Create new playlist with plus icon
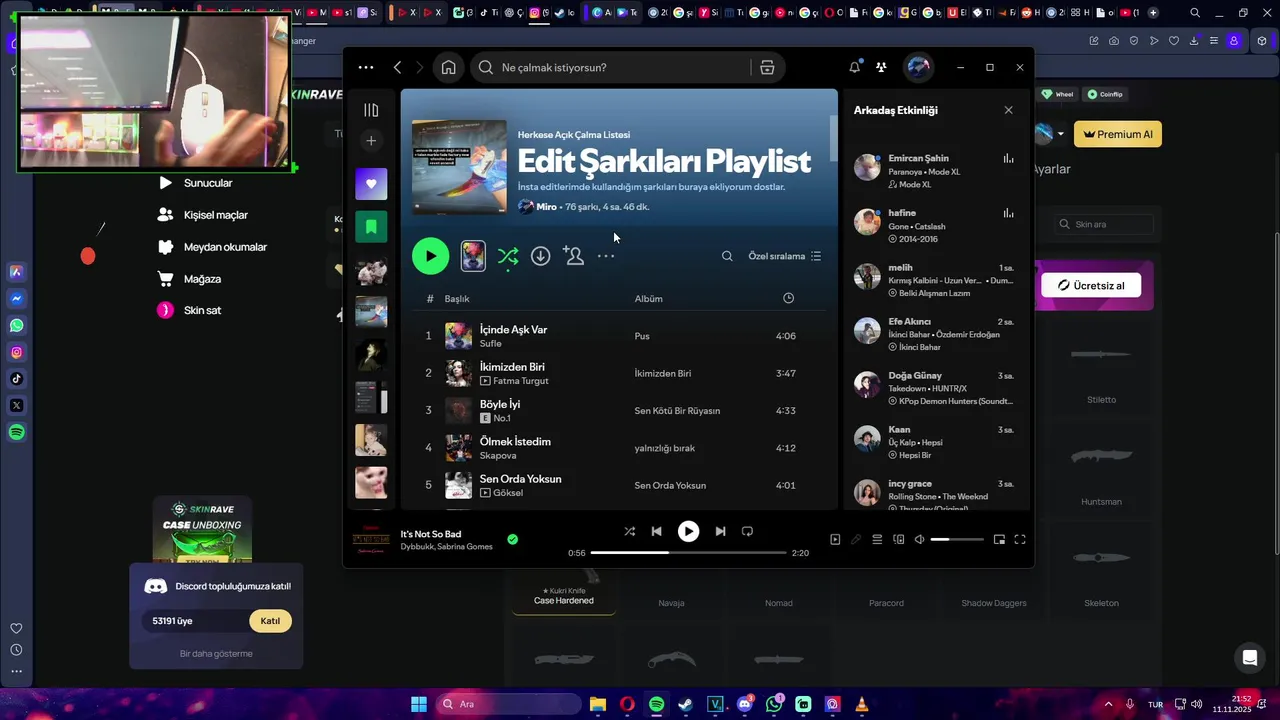1280x720 pixels. click(371, 141)
